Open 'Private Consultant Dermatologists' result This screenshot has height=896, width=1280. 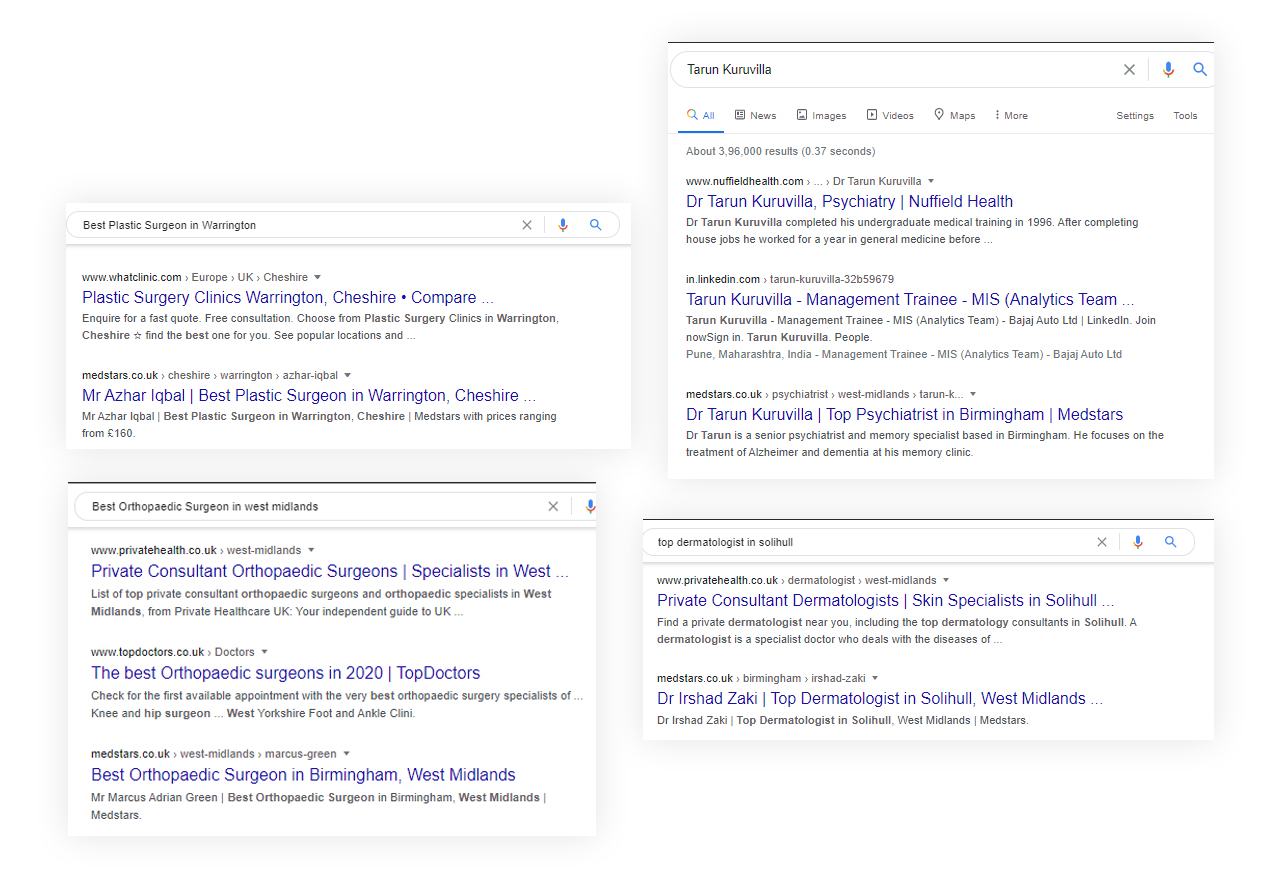click(885, 600)
